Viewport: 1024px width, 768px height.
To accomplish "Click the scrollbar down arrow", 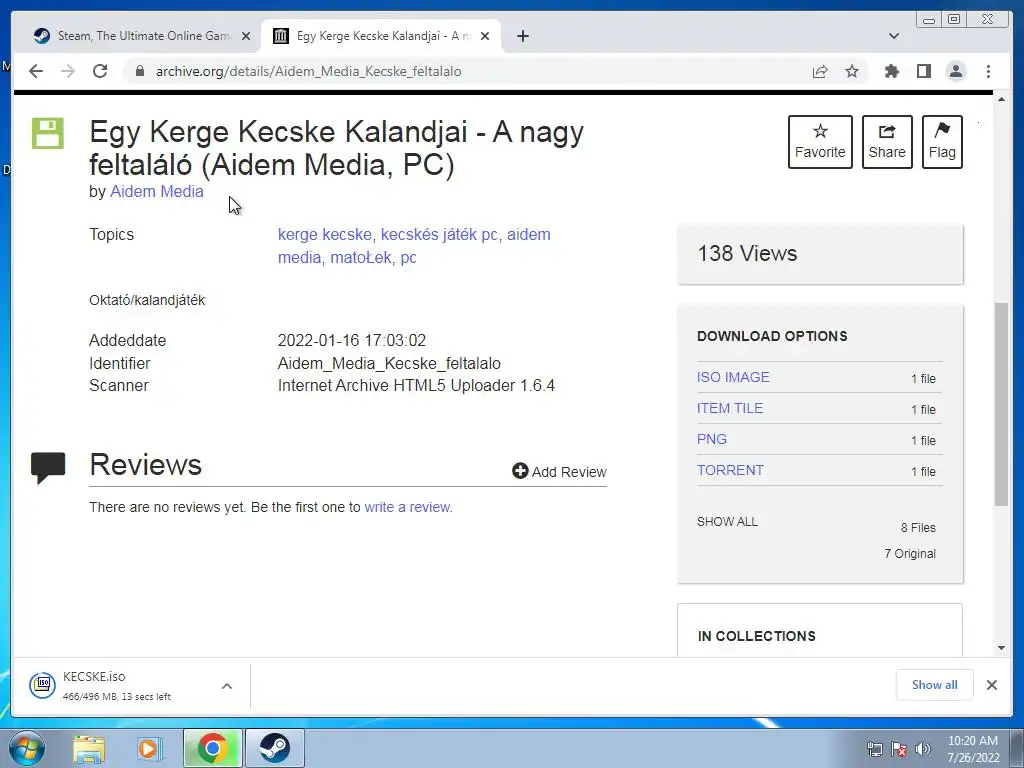I will point(1001,648).
